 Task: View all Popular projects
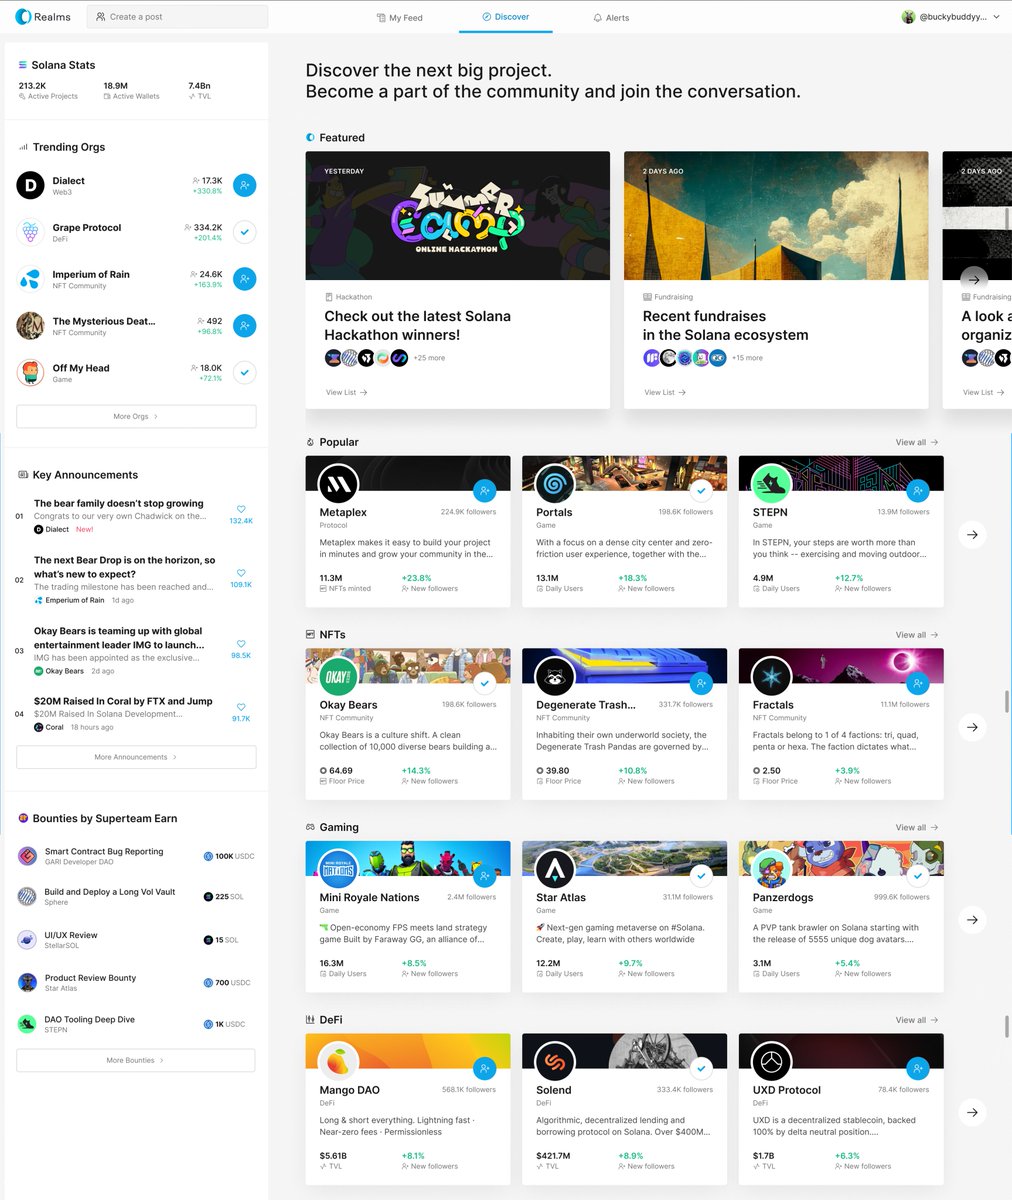click(x=916, y=442)
